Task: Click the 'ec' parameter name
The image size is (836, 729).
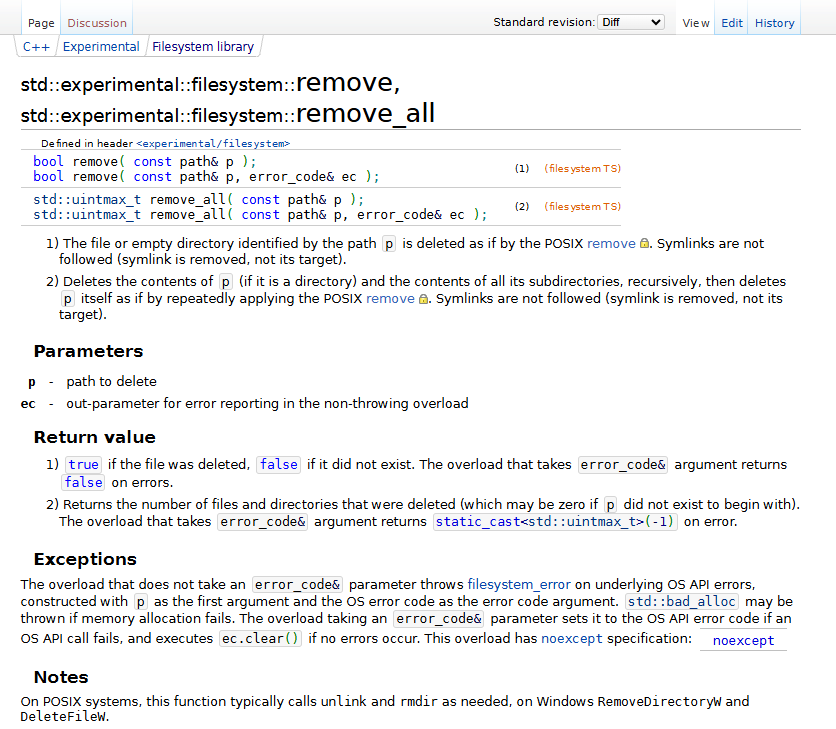Action: [x=28, y=404]
